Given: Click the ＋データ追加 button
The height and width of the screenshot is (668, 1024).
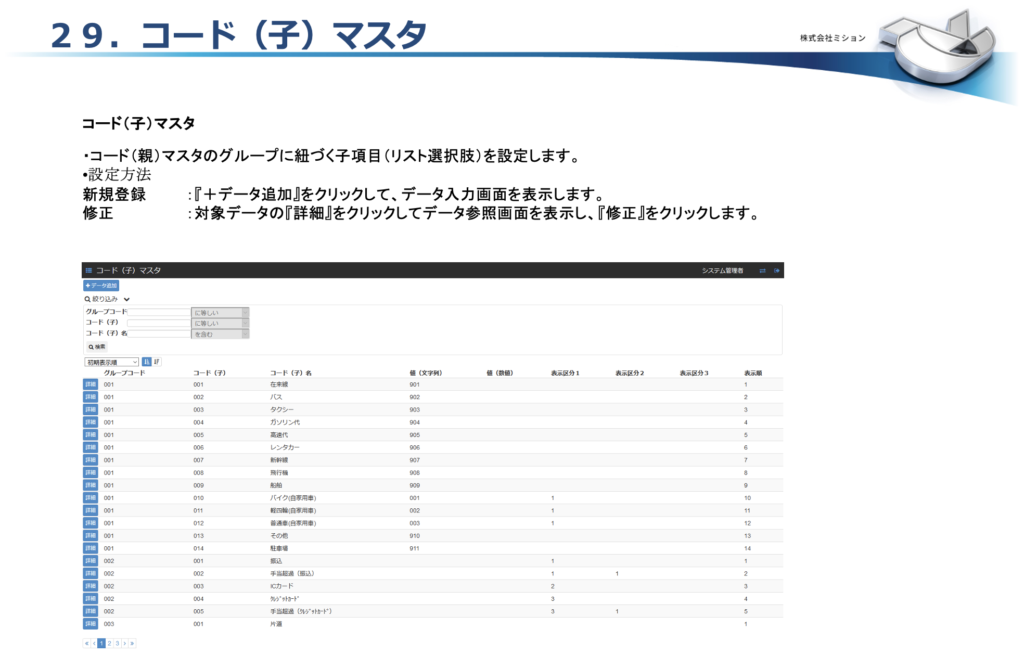Looking at the screenshot, I should point(101,286).
